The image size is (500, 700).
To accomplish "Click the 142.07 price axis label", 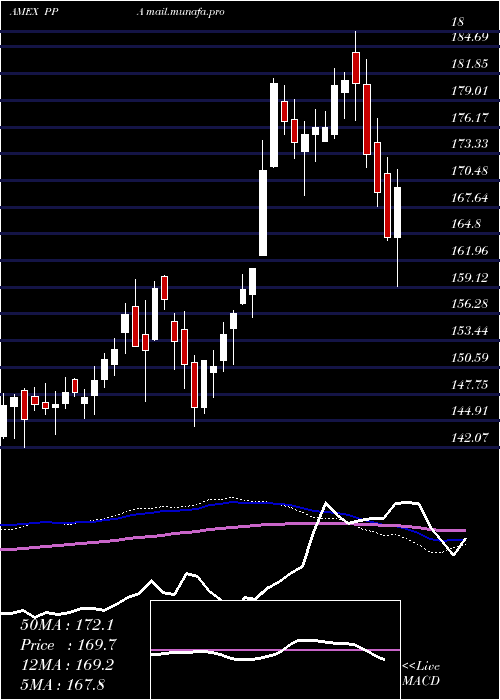I will click(470, 438).
